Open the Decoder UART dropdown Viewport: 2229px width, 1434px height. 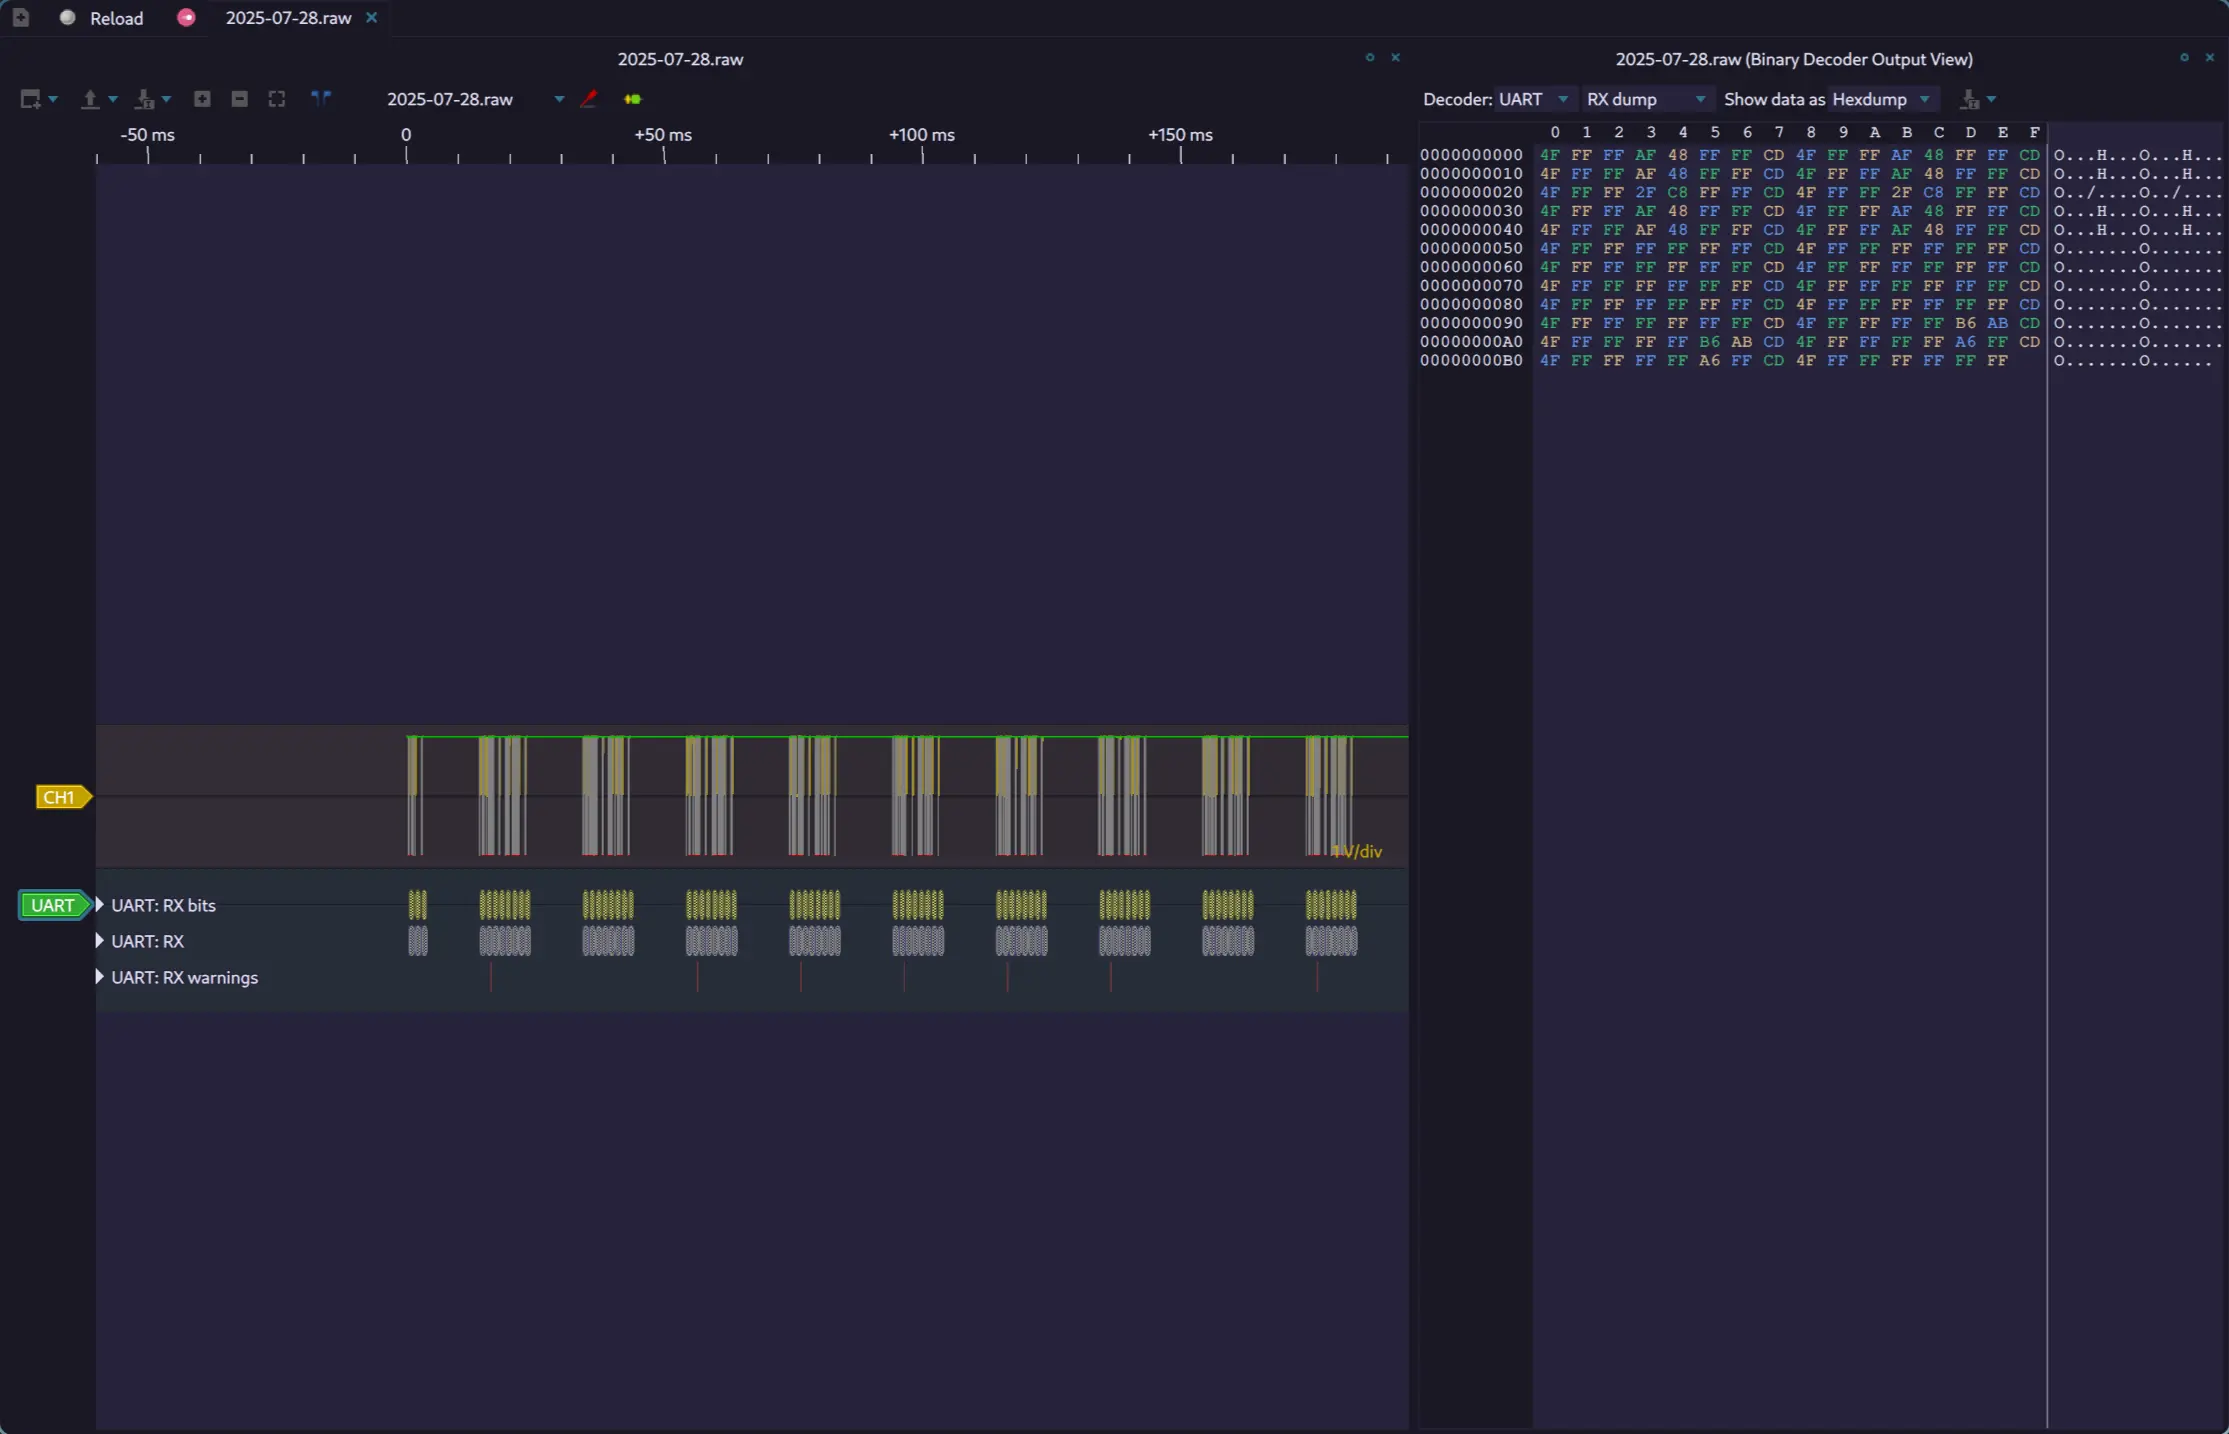pos(1533,99)
